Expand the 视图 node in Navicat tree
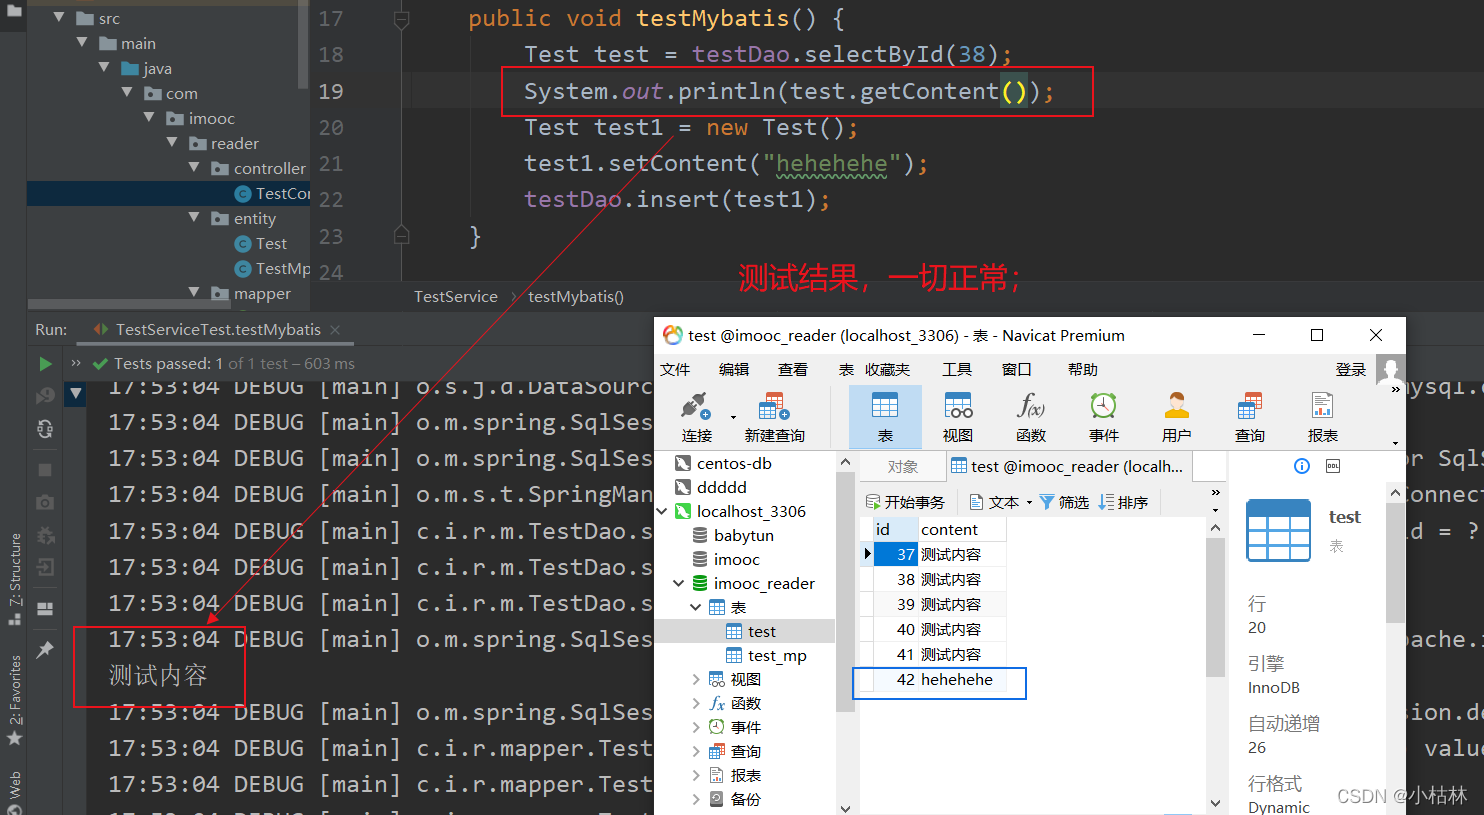The image size is (1484, 815). click(x=696, y=679)
